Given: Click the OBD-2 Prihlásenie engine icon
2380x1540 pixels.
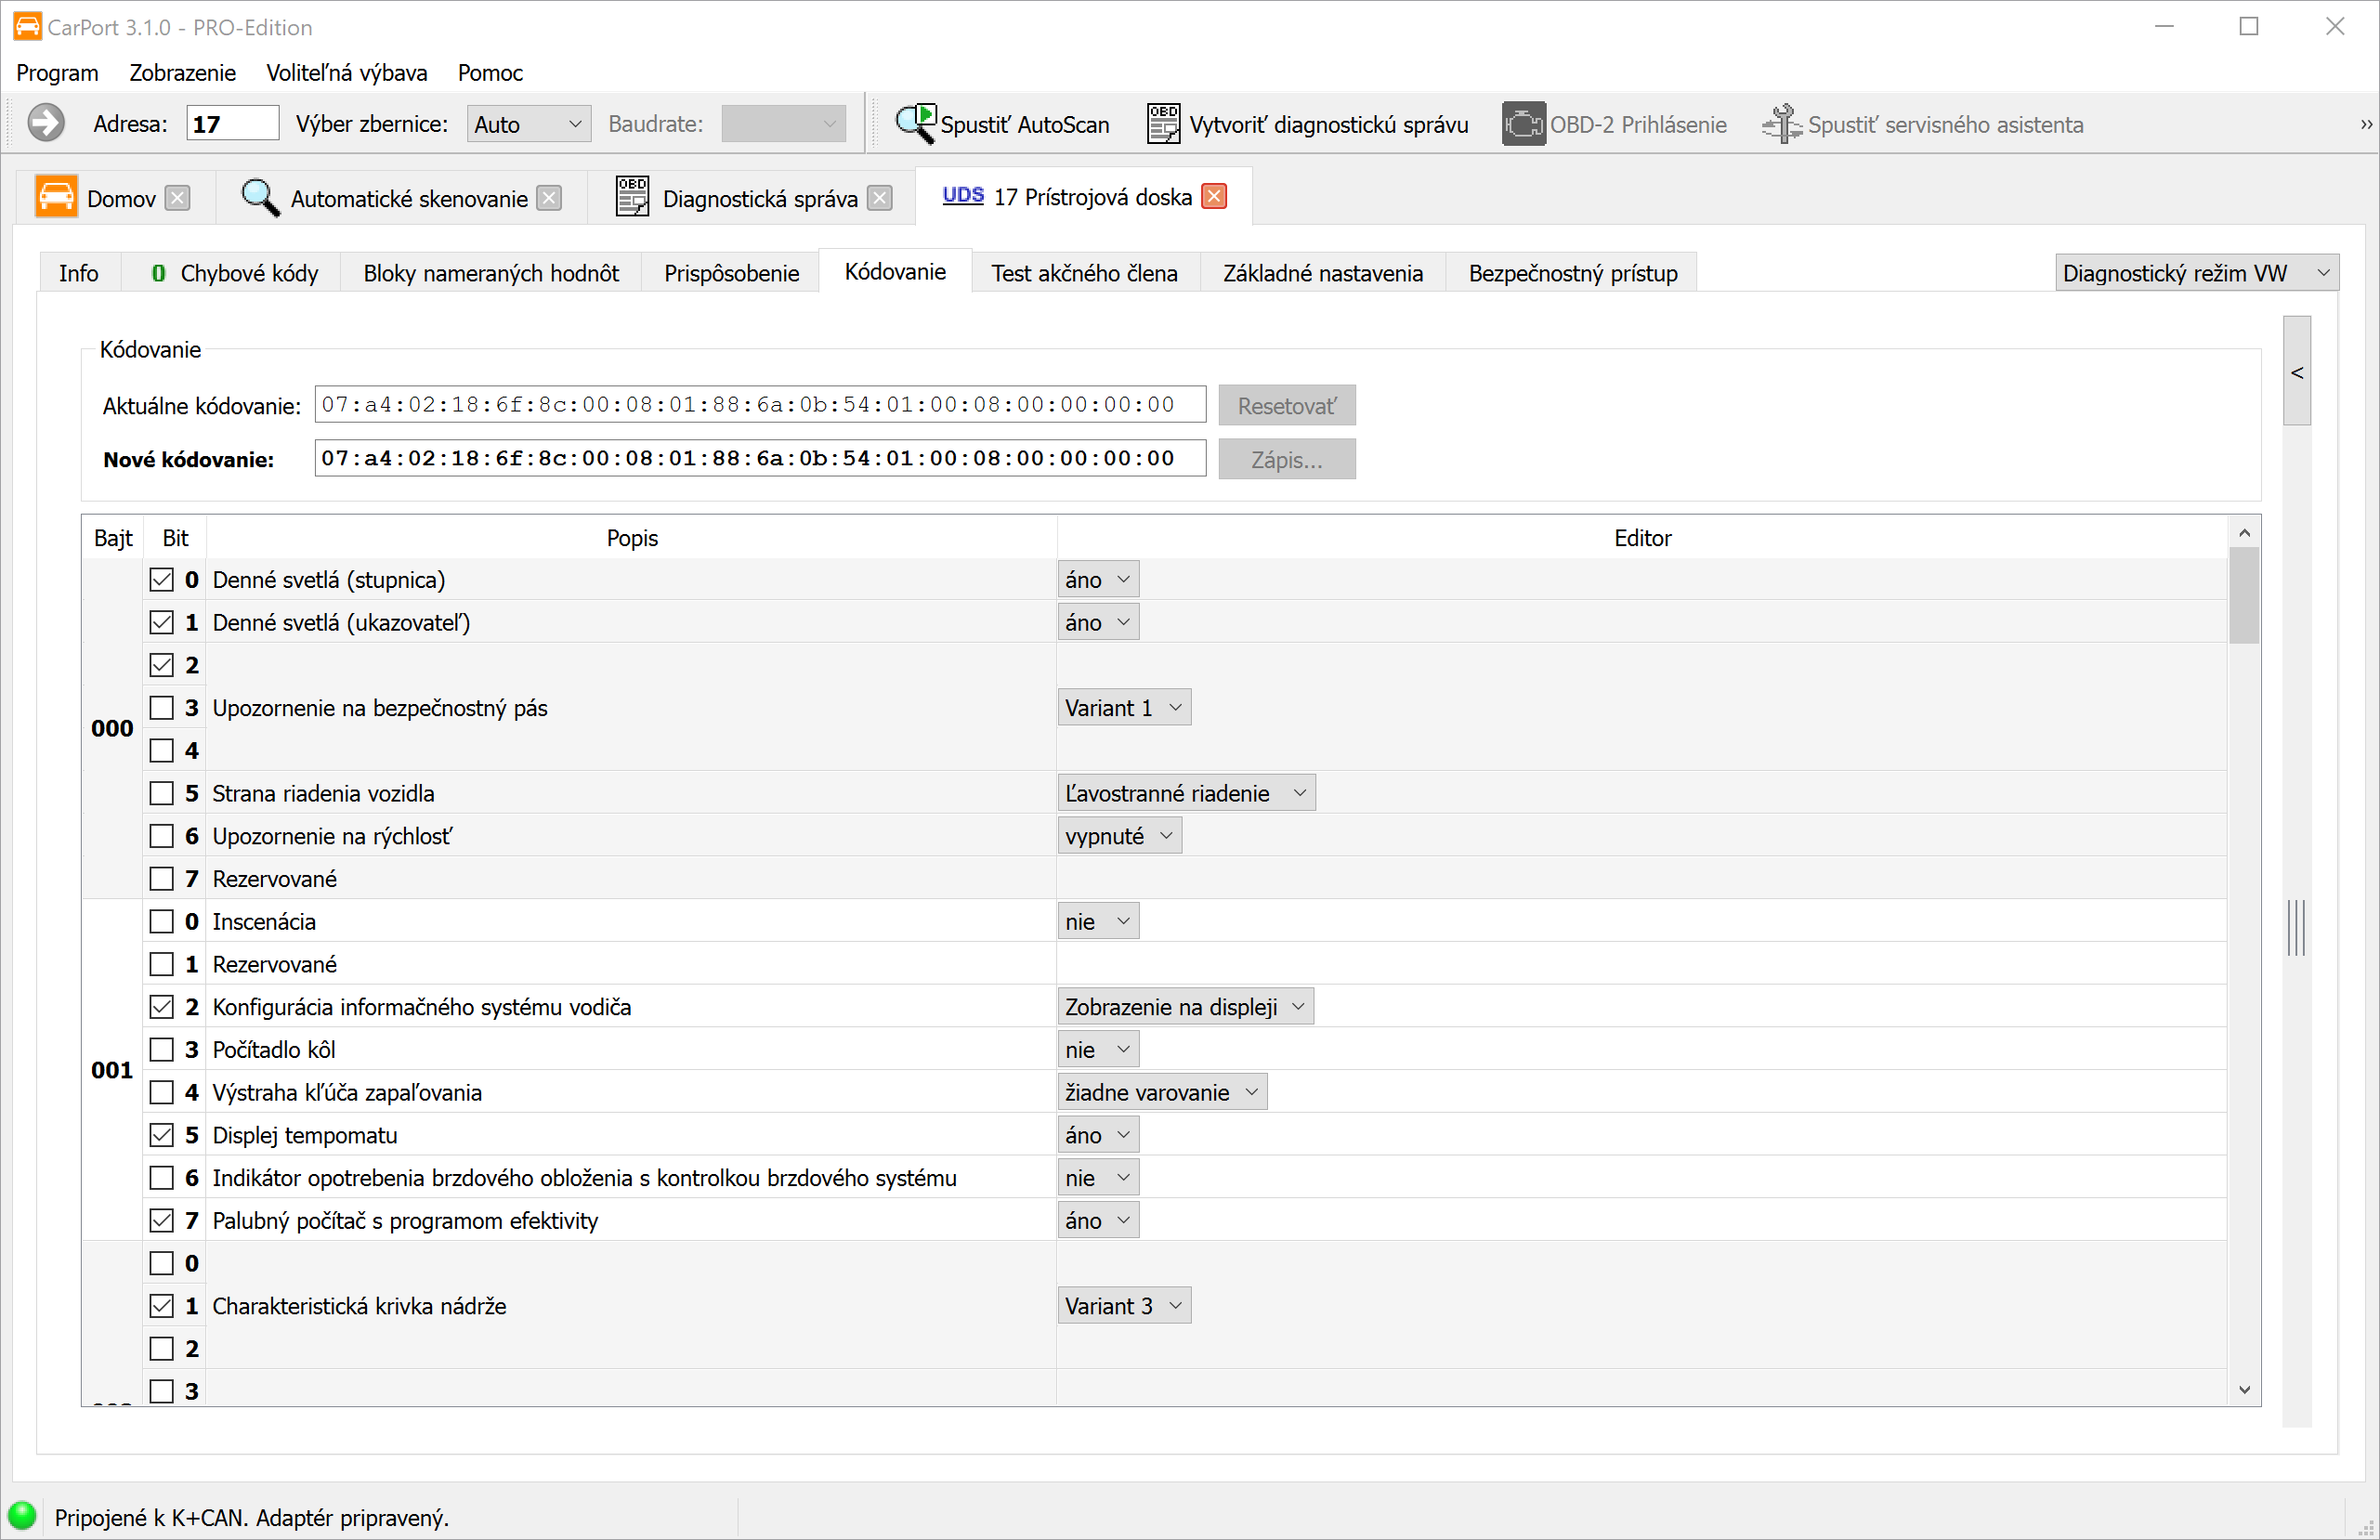Looking at the screenshot, I should coord(1522,124).
